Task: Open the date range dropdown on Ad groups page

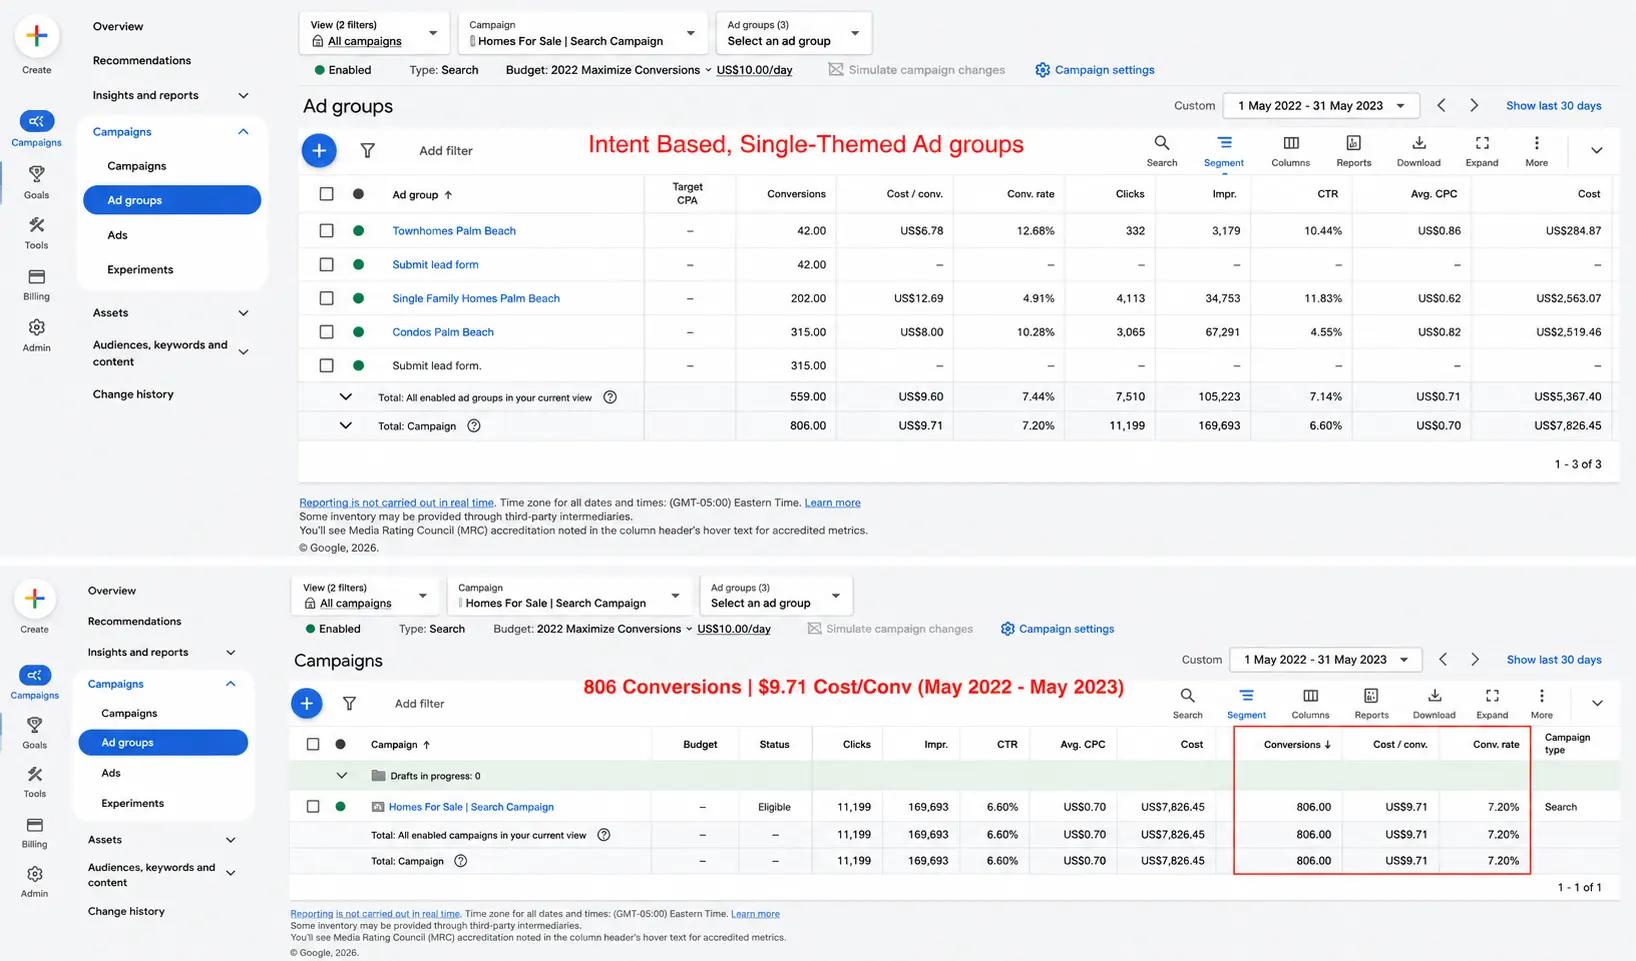Action: pos(1320,105)
